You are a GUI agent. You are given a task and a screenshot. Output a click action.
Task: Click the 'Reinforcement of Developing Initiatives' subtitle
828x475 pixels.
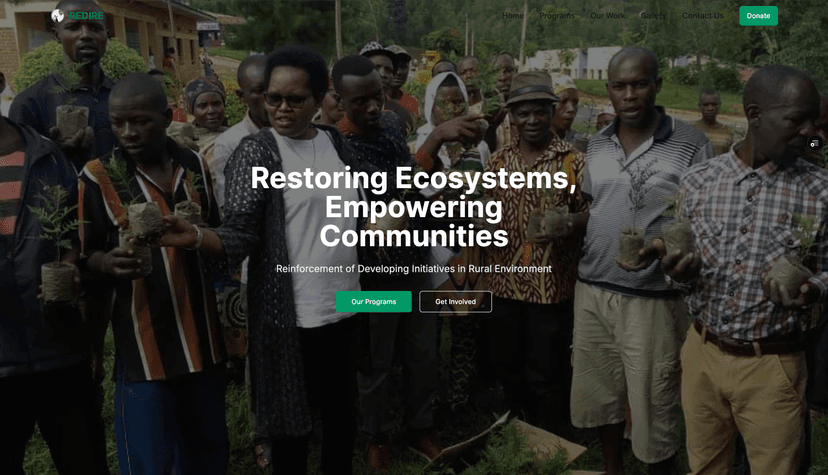413,269
